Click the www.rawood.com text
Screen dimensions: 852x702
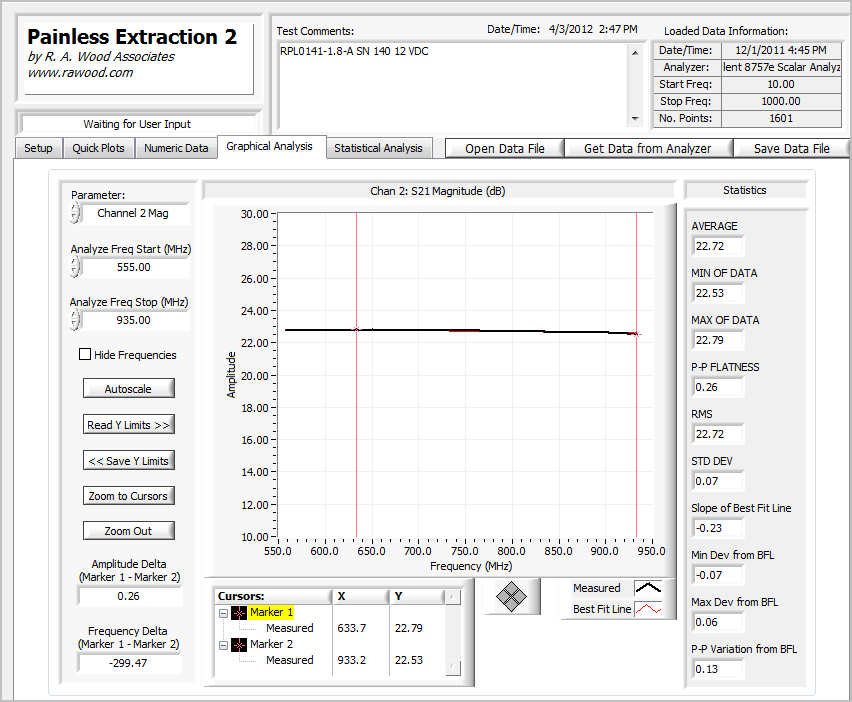80,73
